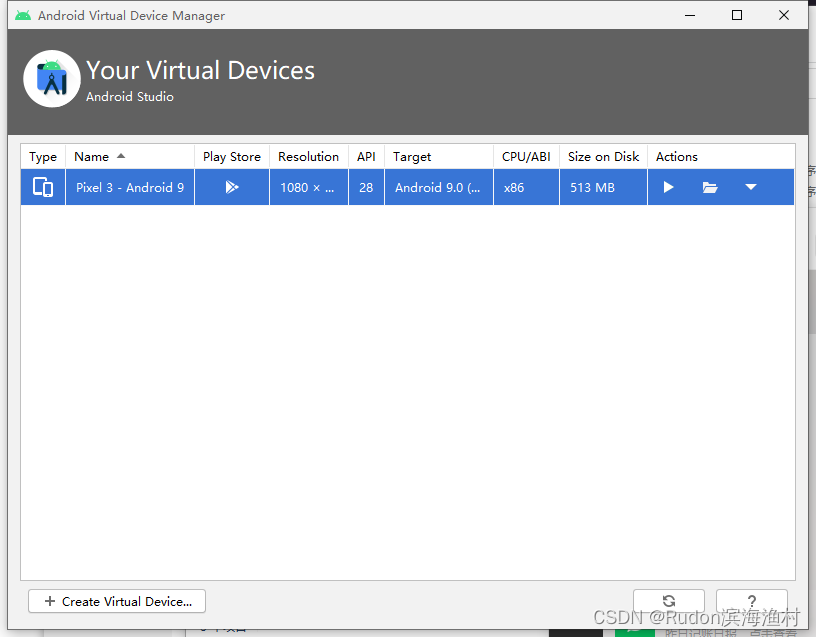The width and height of the screenshot is (816, 637).
Task: Sort by the Name column header
Action: 130,157
